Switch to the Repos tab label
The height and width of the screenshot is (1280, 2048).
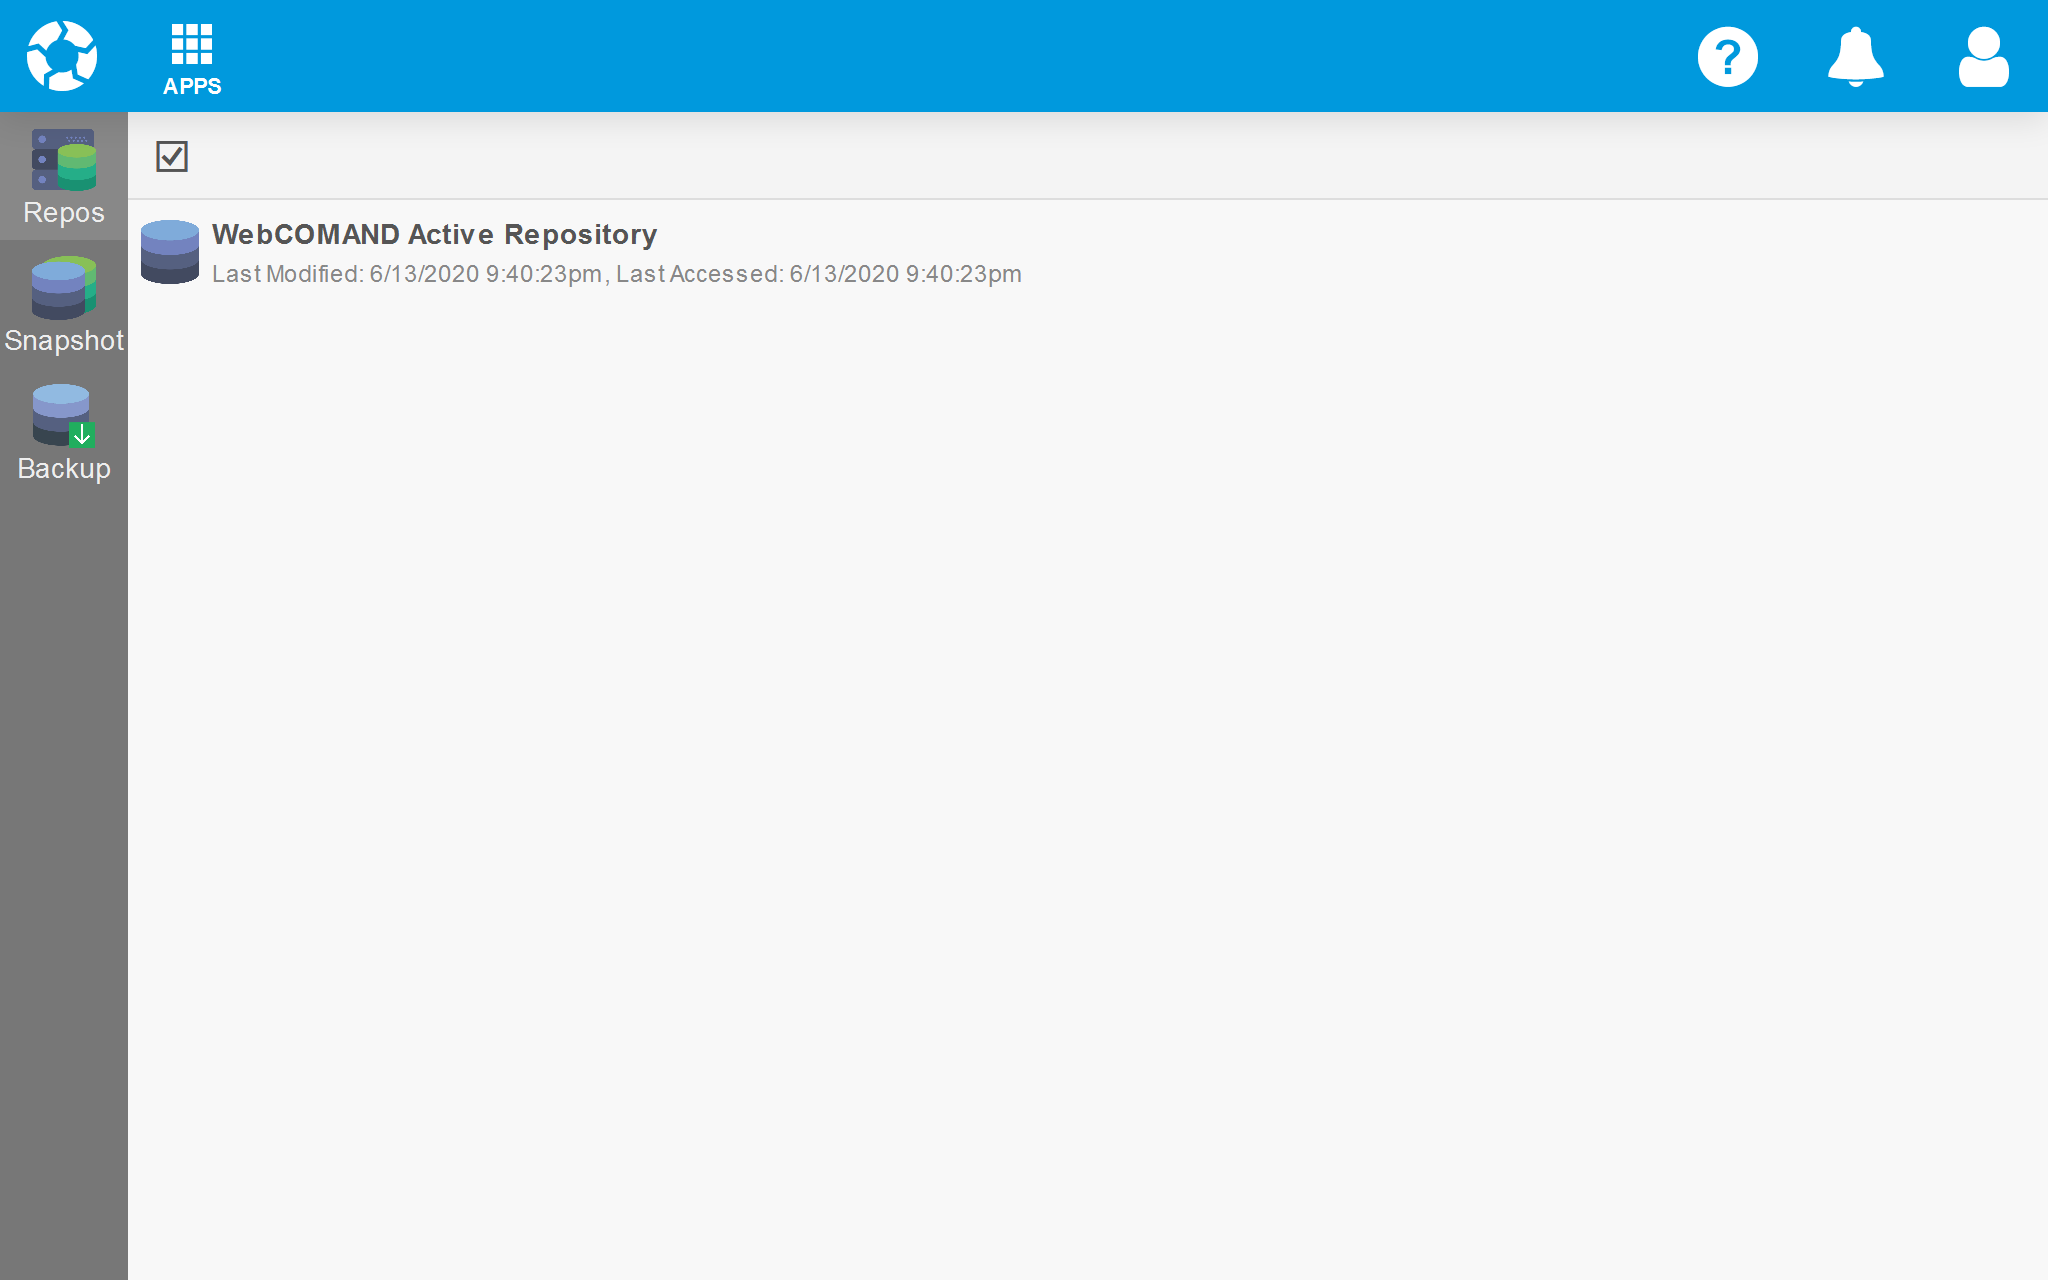(x=63, y=213)
